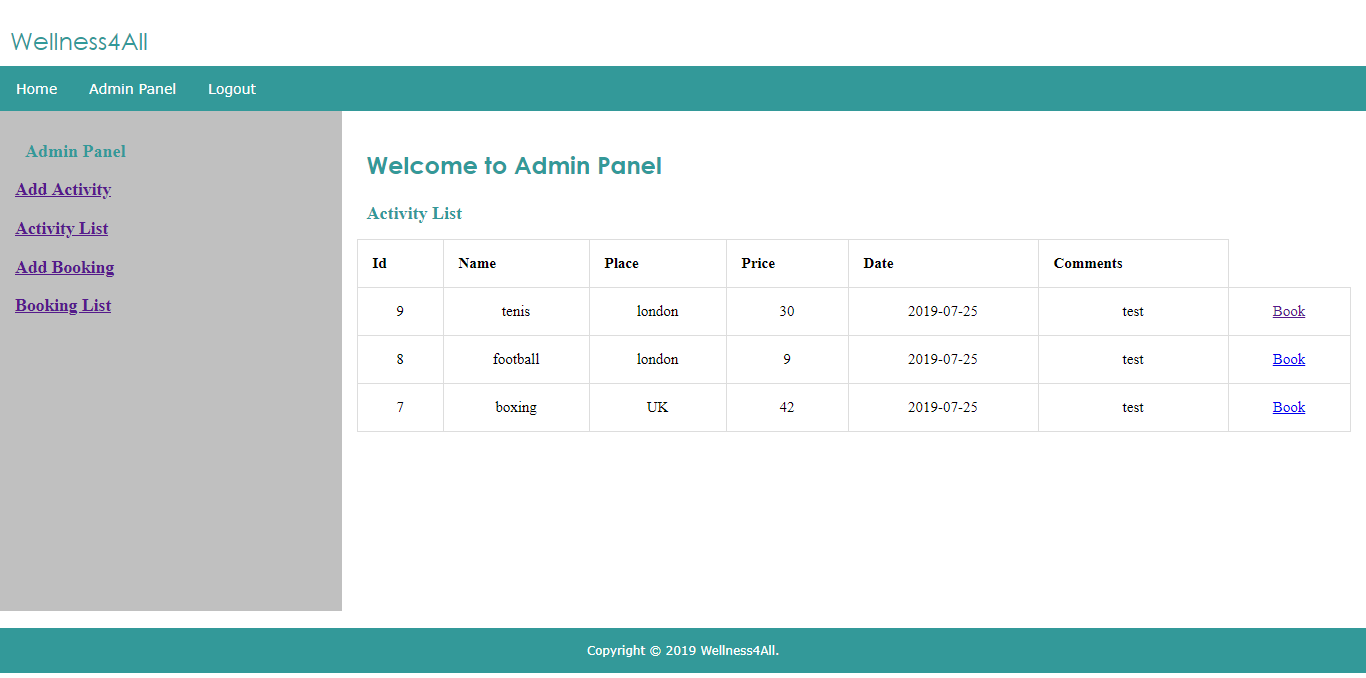
Task: Open the Add Booking sidebar link
Action: tap(65, 268)
